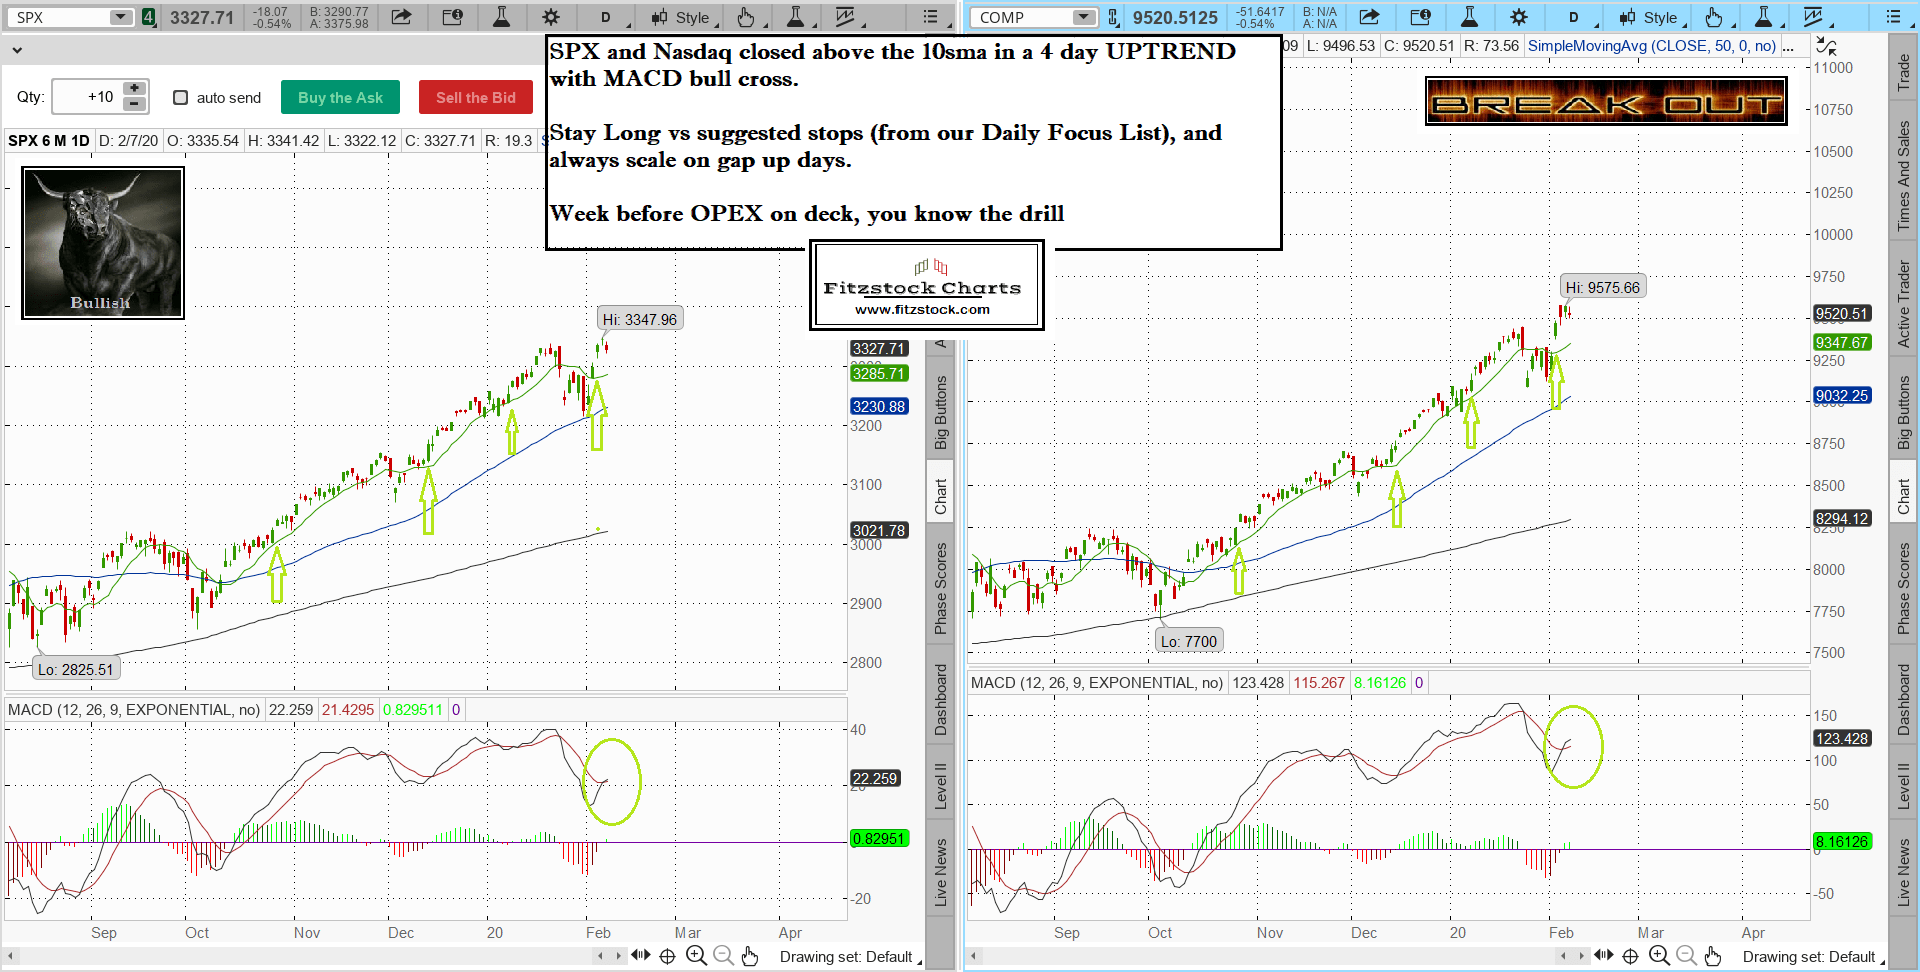Click the zoom in magnifier on SPX chart
1920x972 pixels.
pyautogui.click(x=696, y=956)
